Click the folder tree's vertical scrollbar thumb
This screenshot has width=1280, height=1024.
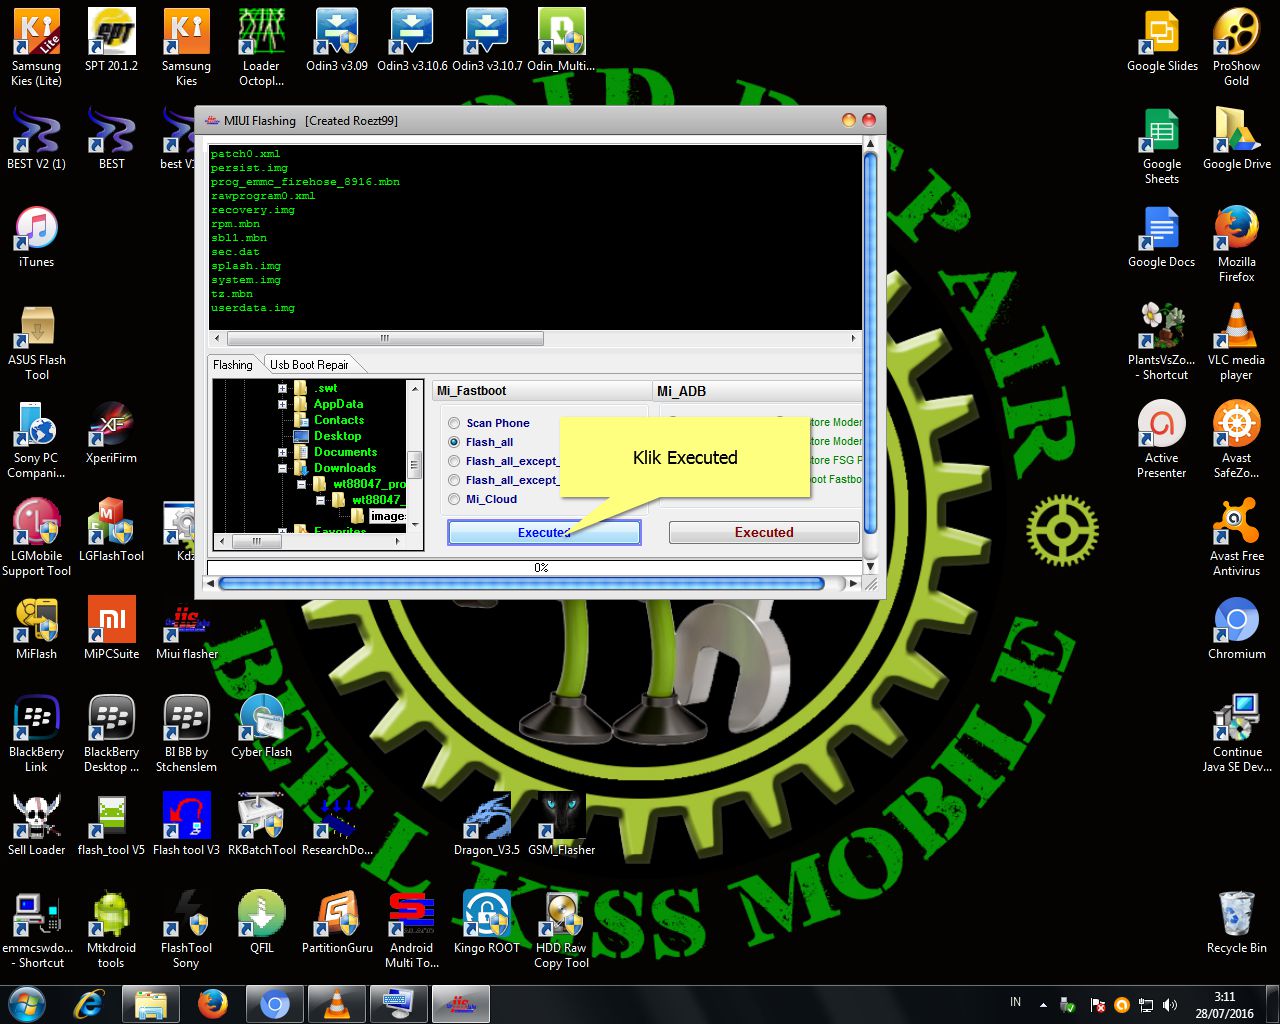coord(415,464)
